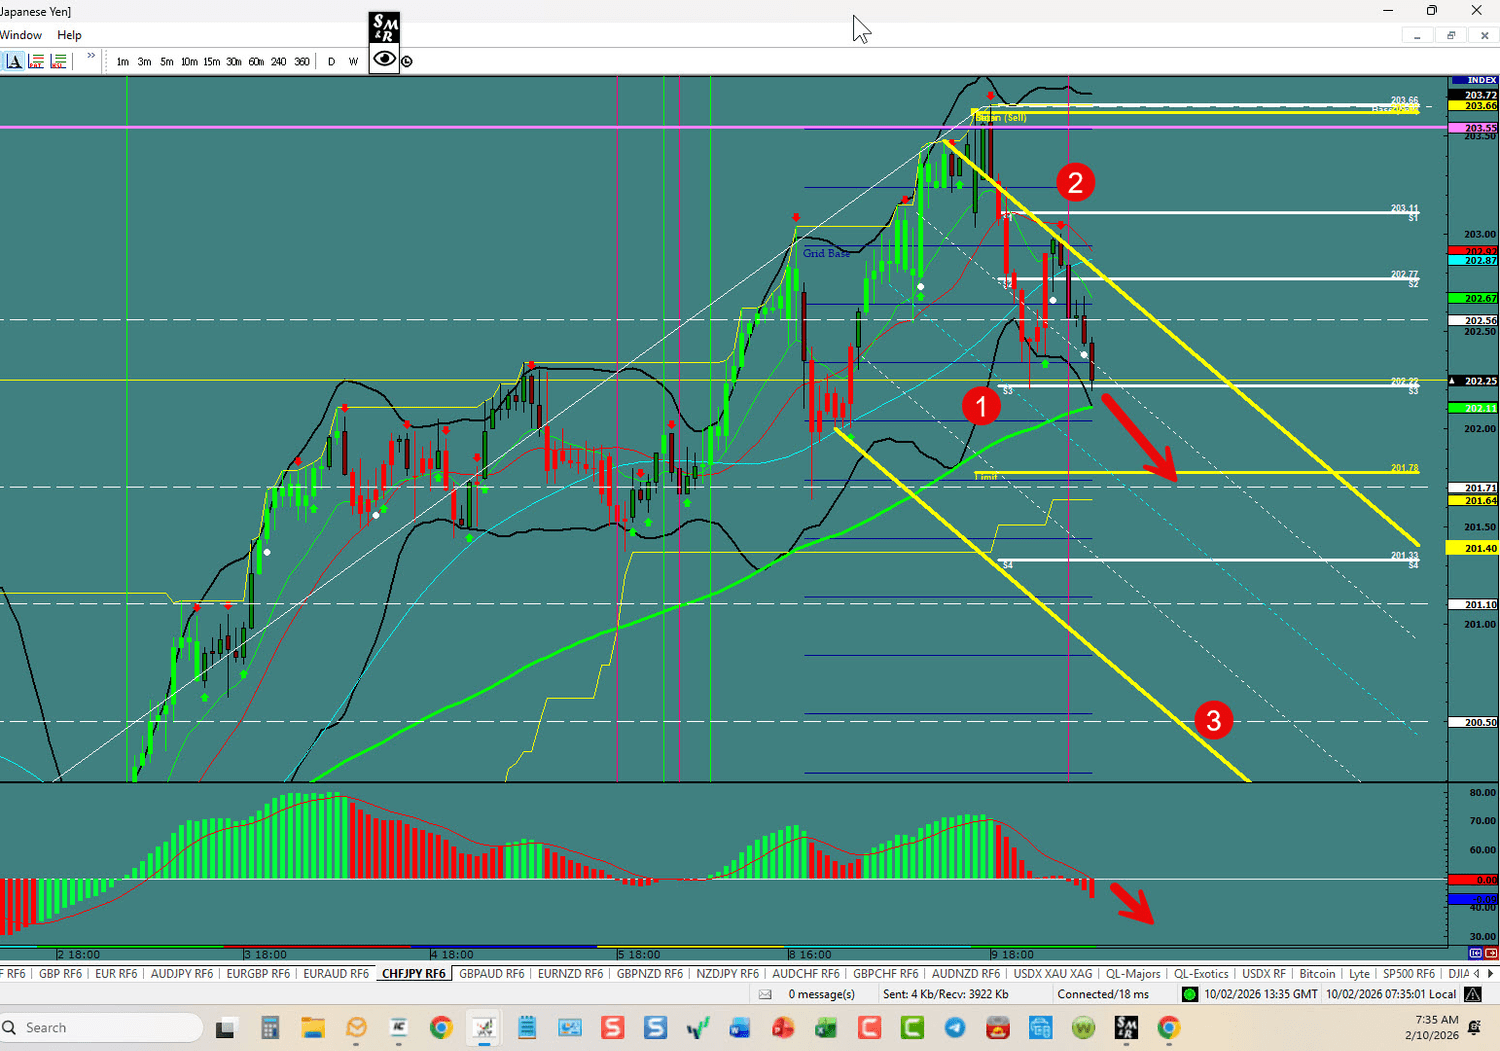The width and height of the screenshot is (1500, 1051).
Task: Open the Window menu
Action: tap(21, 34)
